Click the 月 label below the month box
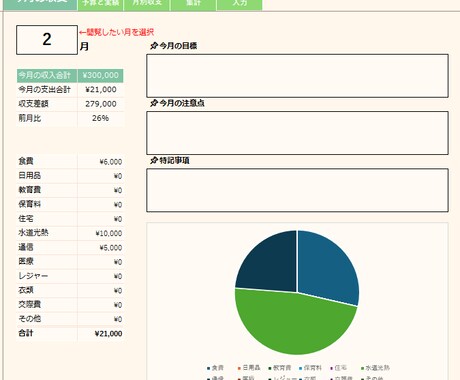 84,46
